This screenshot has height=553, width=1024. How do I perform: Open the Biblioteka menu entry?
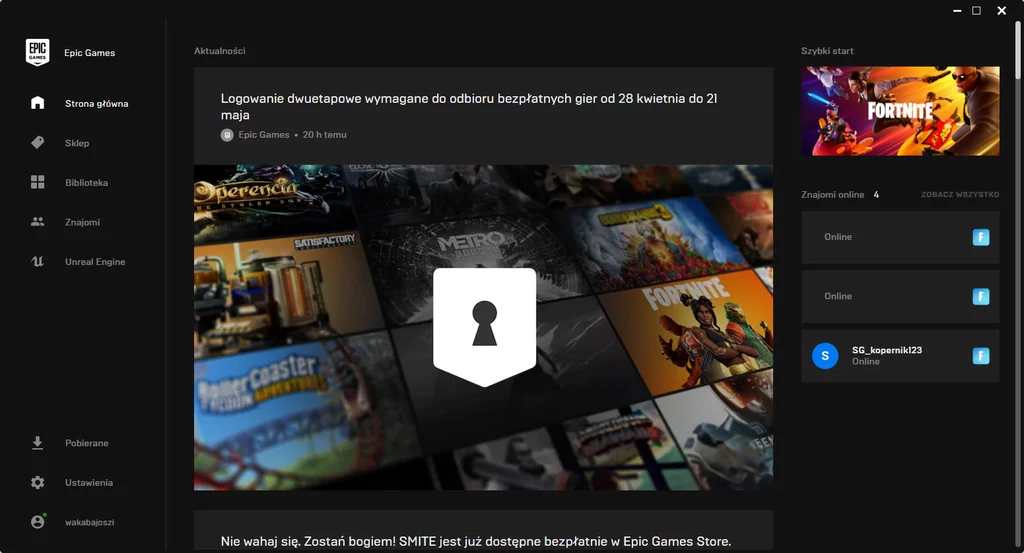pyautogui.click(x=86, y=183)
